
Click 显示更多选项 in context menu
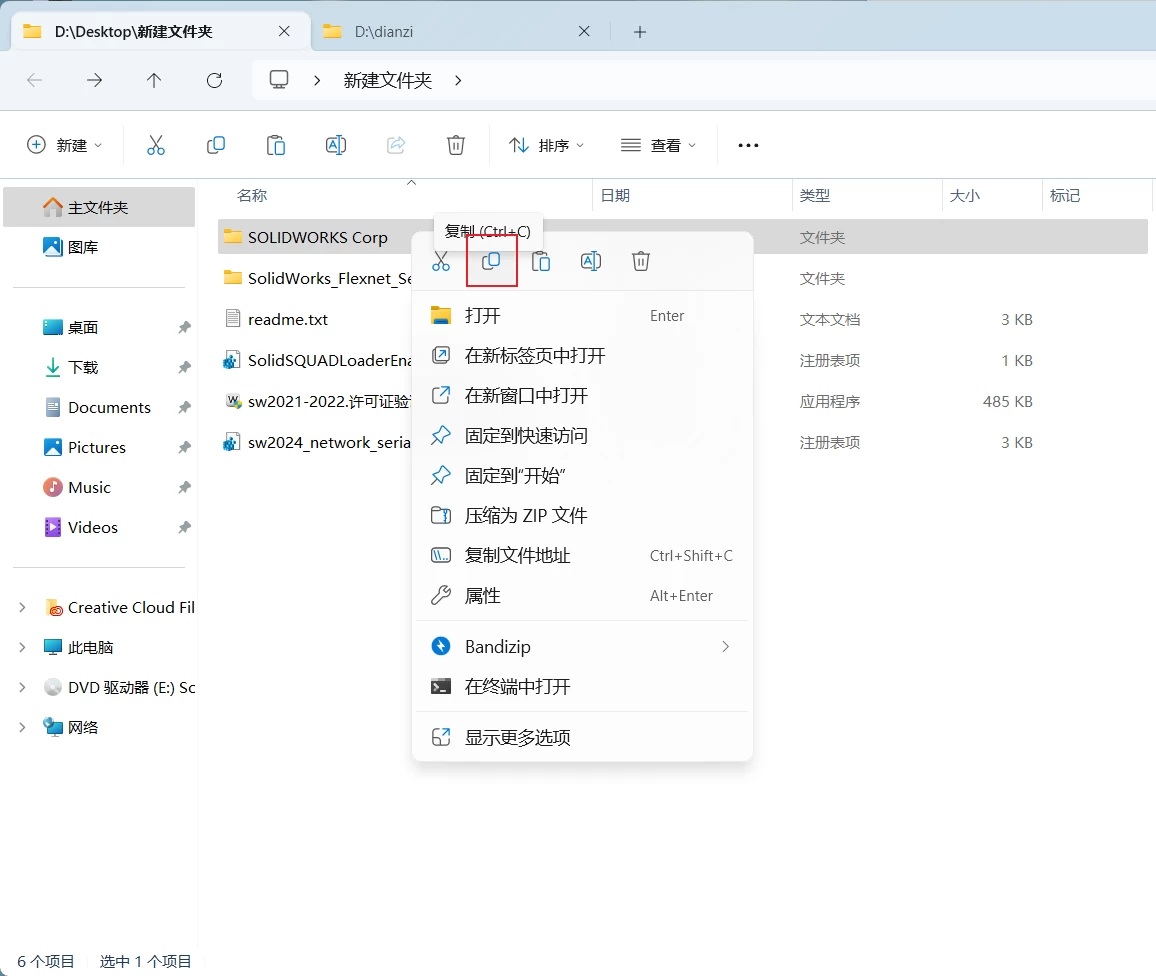(518, 738)
